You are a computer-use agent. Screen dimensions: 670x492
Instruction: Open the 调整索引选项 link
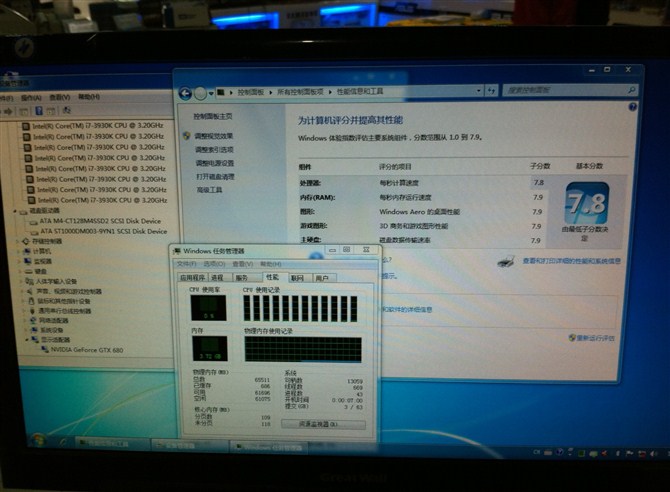[x=215, y=150]
